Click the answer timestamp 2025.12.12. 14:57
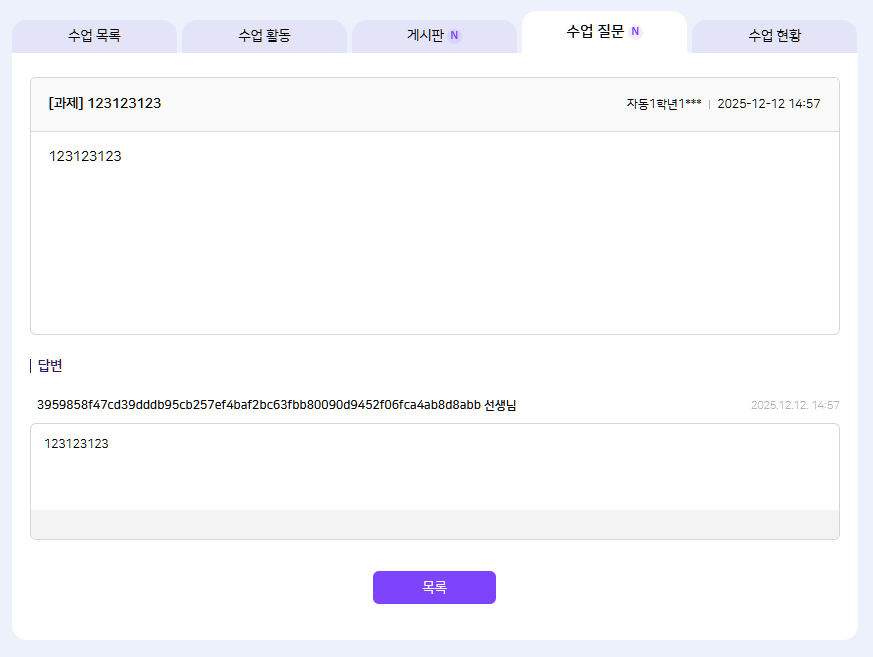 coord(795,405)
